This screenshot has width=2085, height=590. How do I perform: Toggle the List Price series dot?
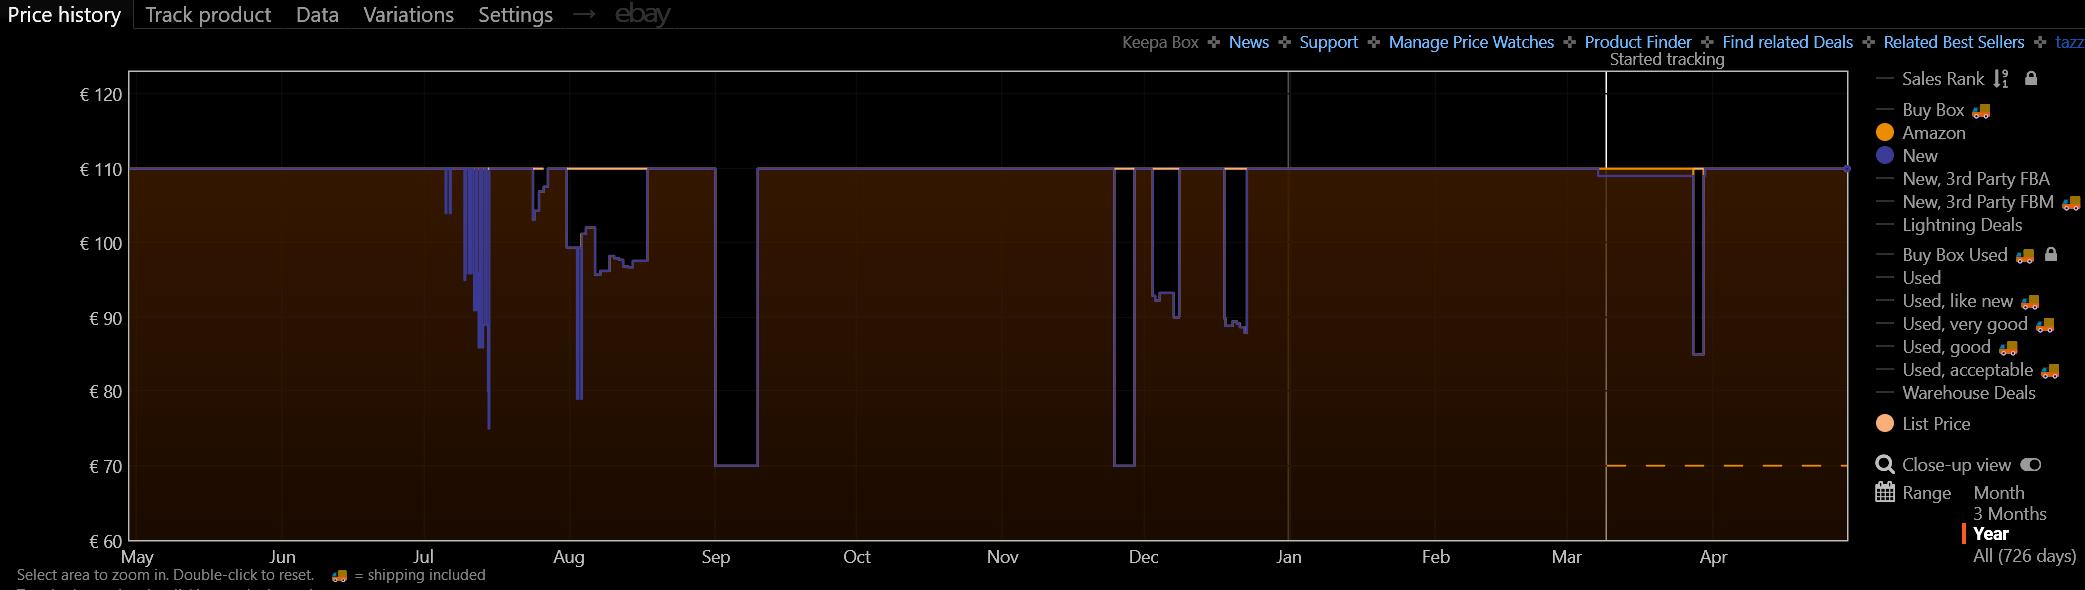[x=1885, y=424]
